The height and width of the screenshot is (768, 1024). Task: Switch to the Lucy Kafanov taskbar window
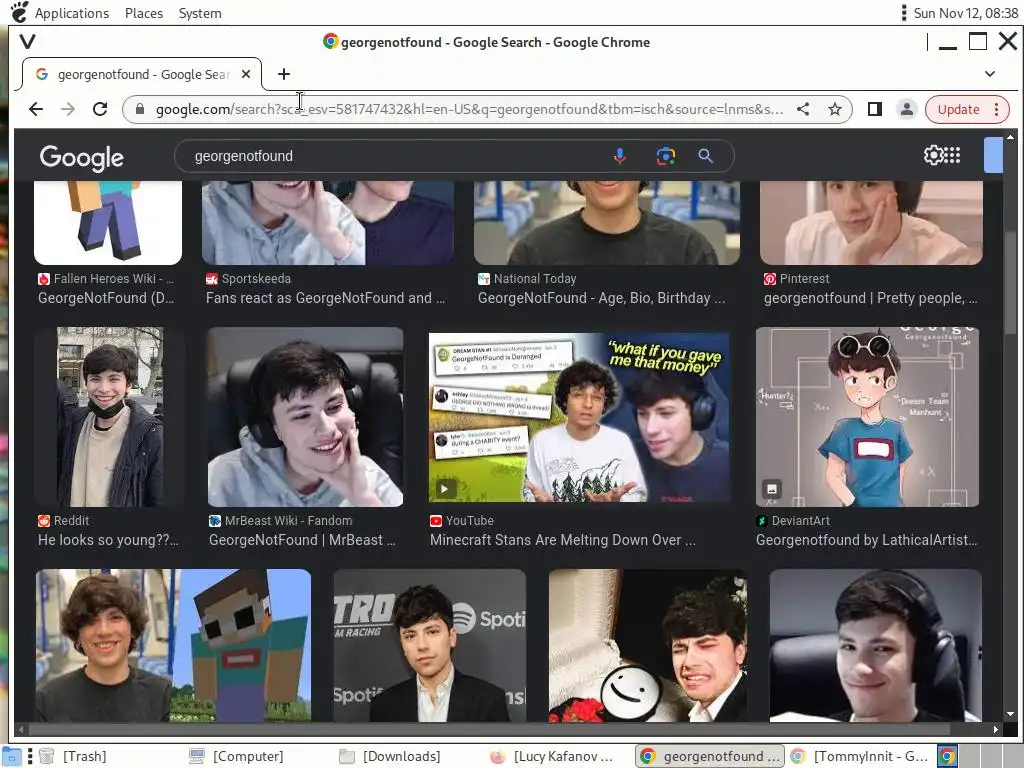(x=552, y=756)
